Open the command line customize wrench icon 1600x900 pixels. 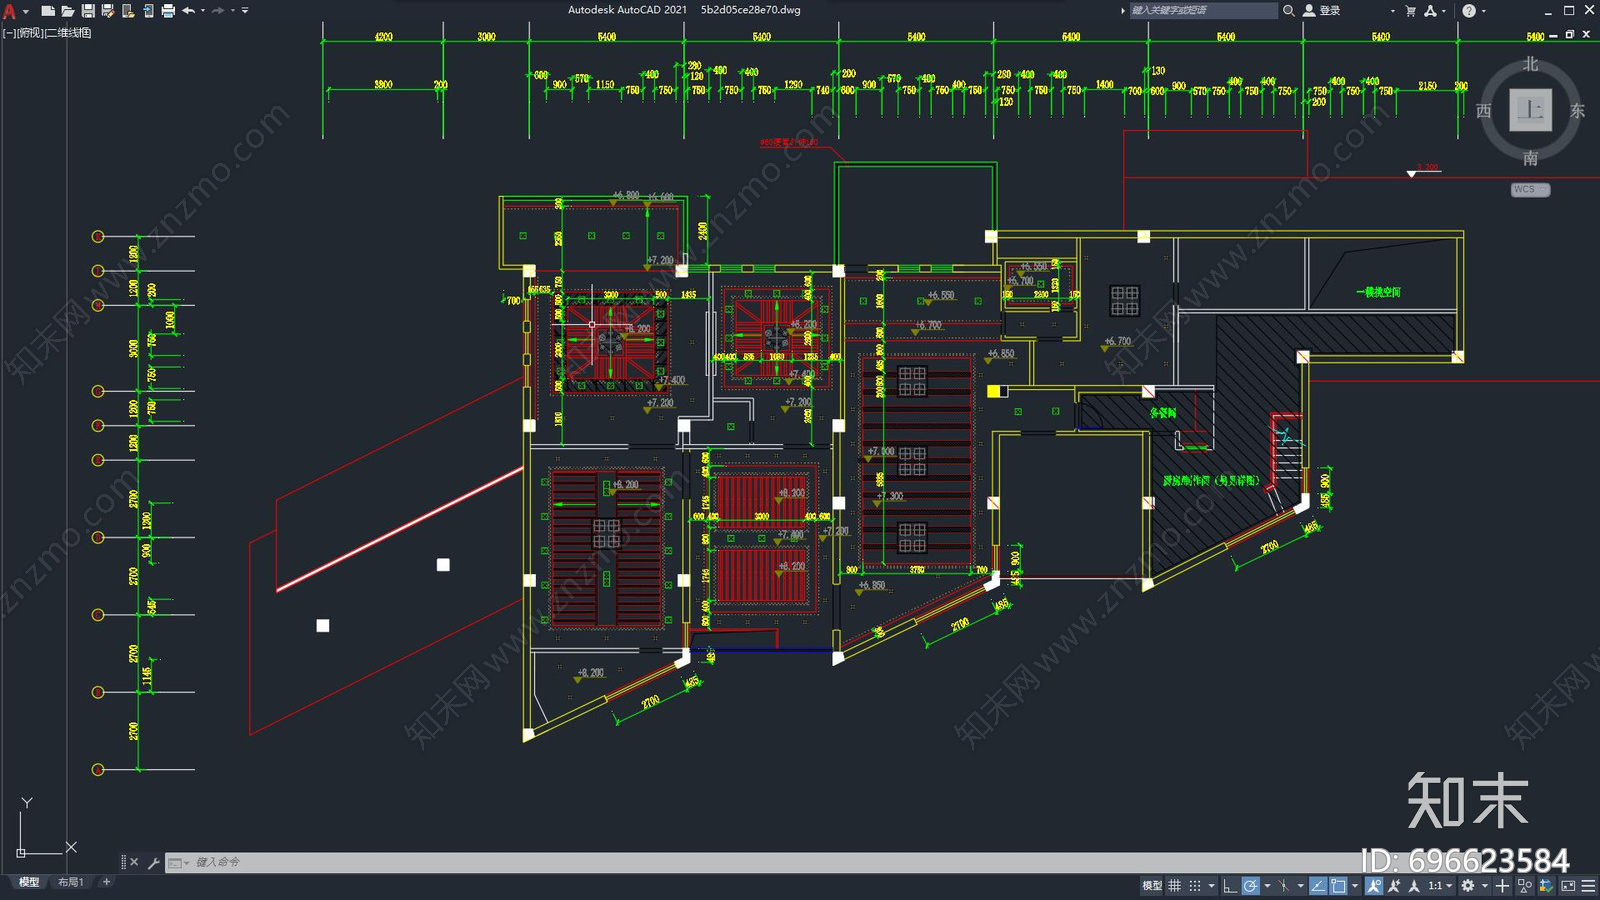point(153,862)
